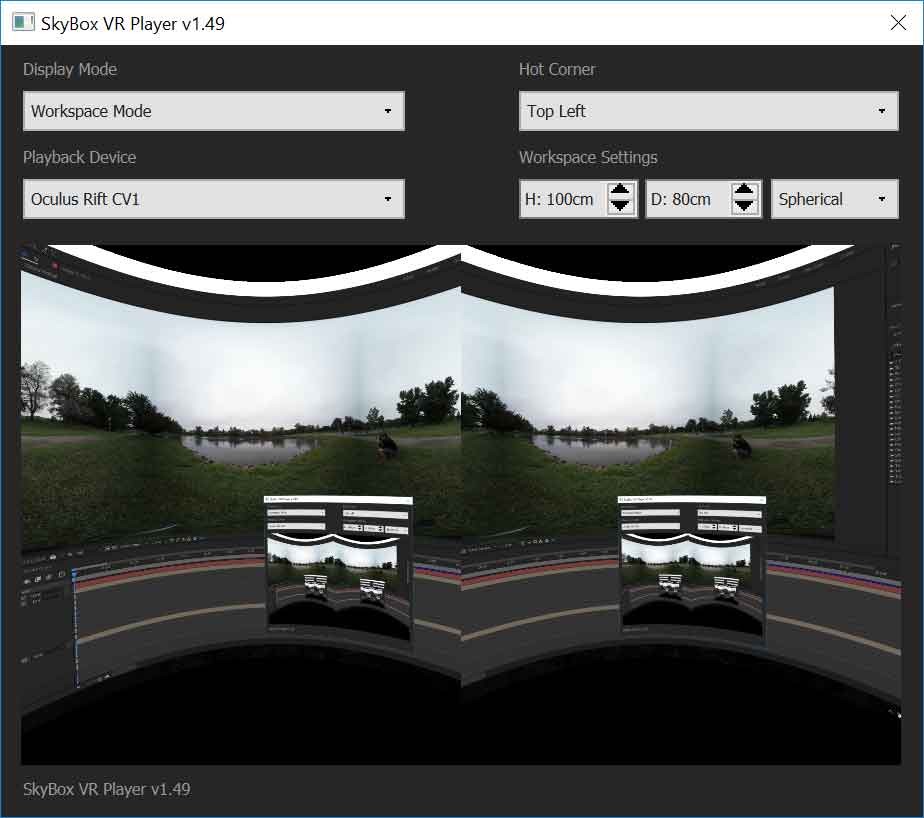Open the Spherical workspace shape dropdown
924x818 pixels.
834,199
